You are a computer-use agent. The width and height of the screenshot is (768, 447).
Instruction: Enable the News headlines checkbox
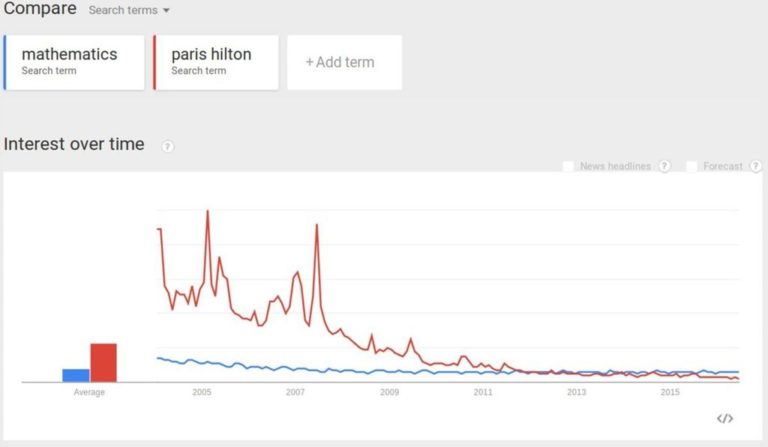coord(569,166)
